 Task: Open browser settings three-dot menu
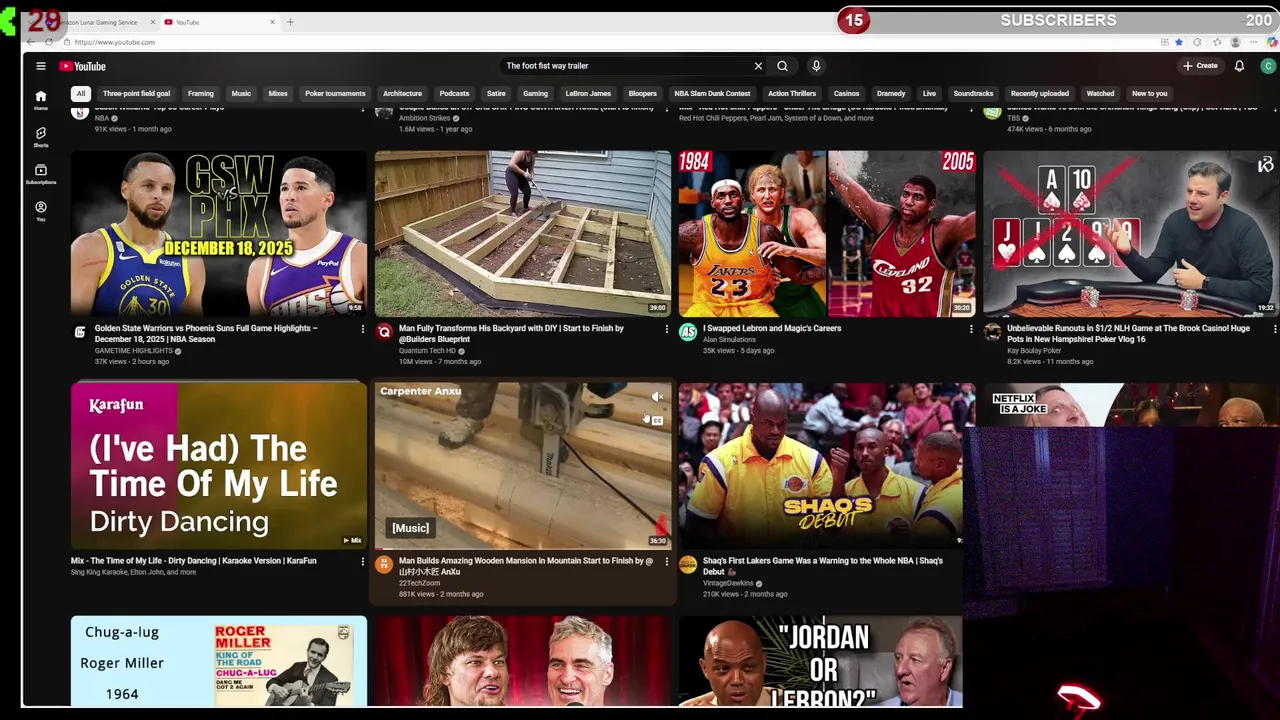click(x=1253, y=42)
